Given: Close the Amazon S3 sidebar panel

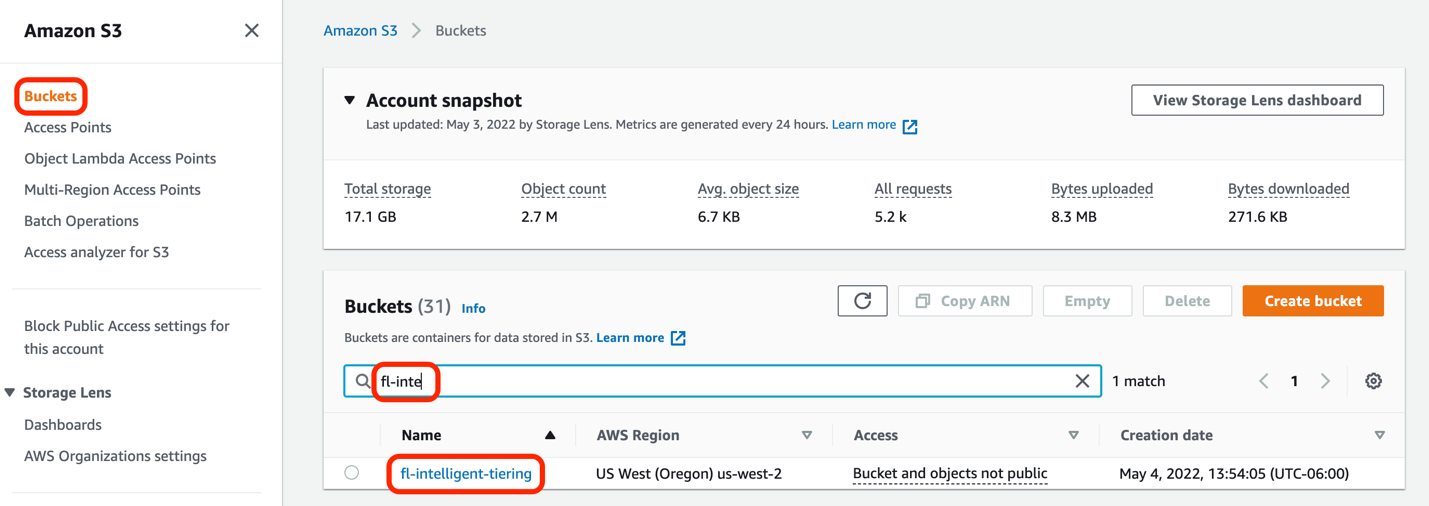Looking at the screenshot, I should point(252,31).
